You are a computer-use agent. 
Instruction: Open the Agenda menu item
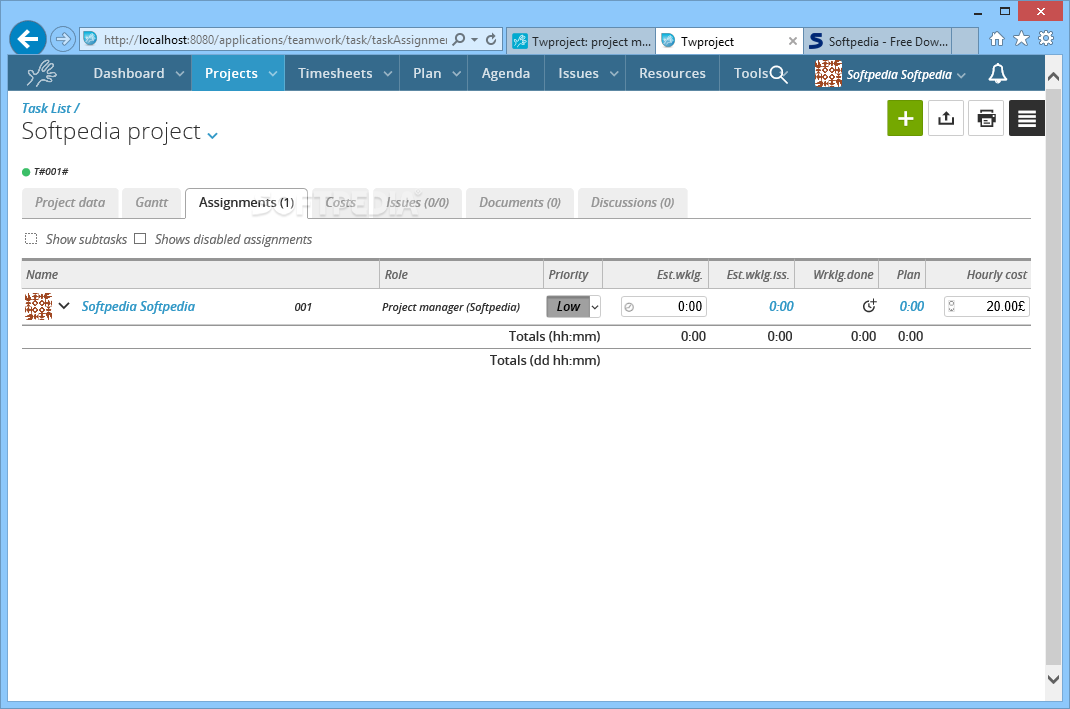click(x=506, y=73)
